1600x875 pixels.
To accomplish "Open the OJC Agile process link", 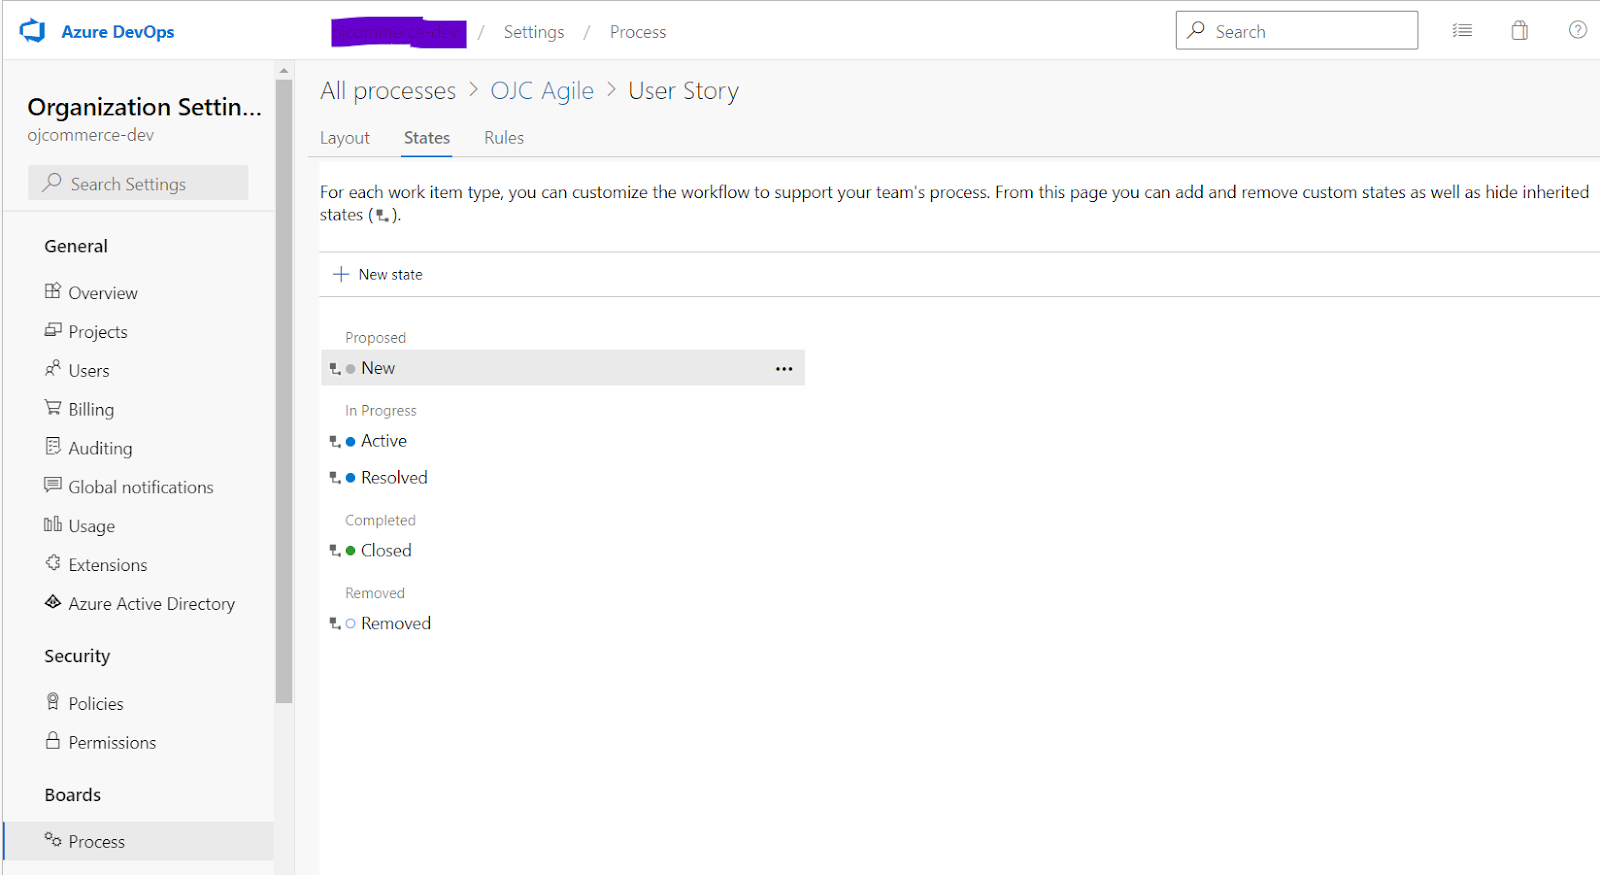I will coord(542,91).
